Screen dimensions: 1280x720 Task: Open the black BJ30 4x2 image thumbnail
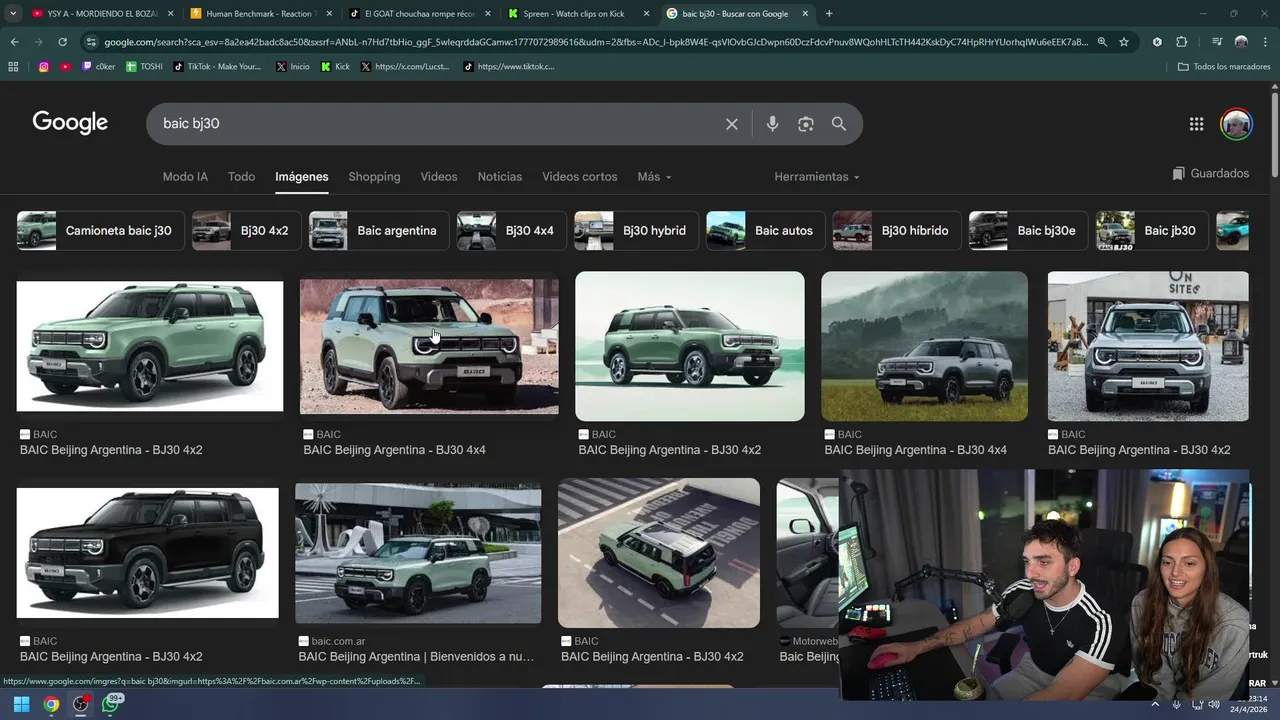148,553
